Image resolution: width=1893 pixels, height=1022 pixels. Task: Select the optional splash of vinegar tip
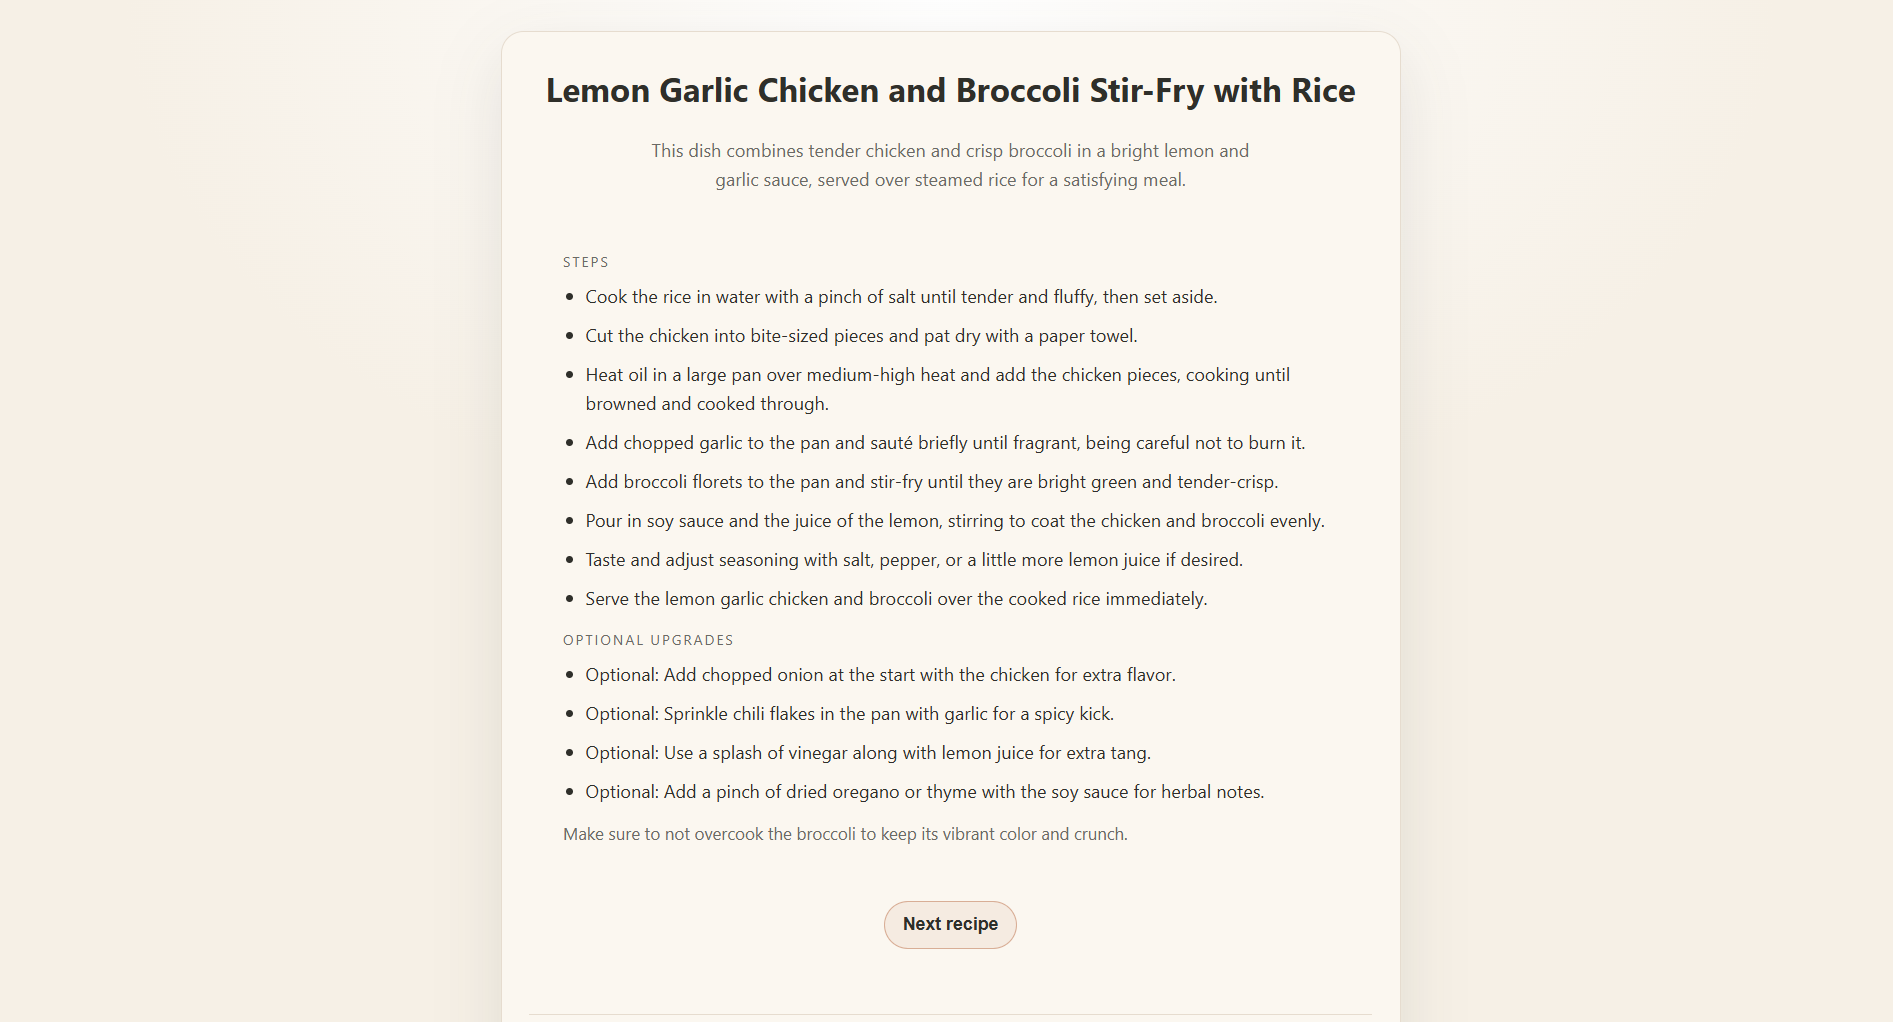[868, 753]
